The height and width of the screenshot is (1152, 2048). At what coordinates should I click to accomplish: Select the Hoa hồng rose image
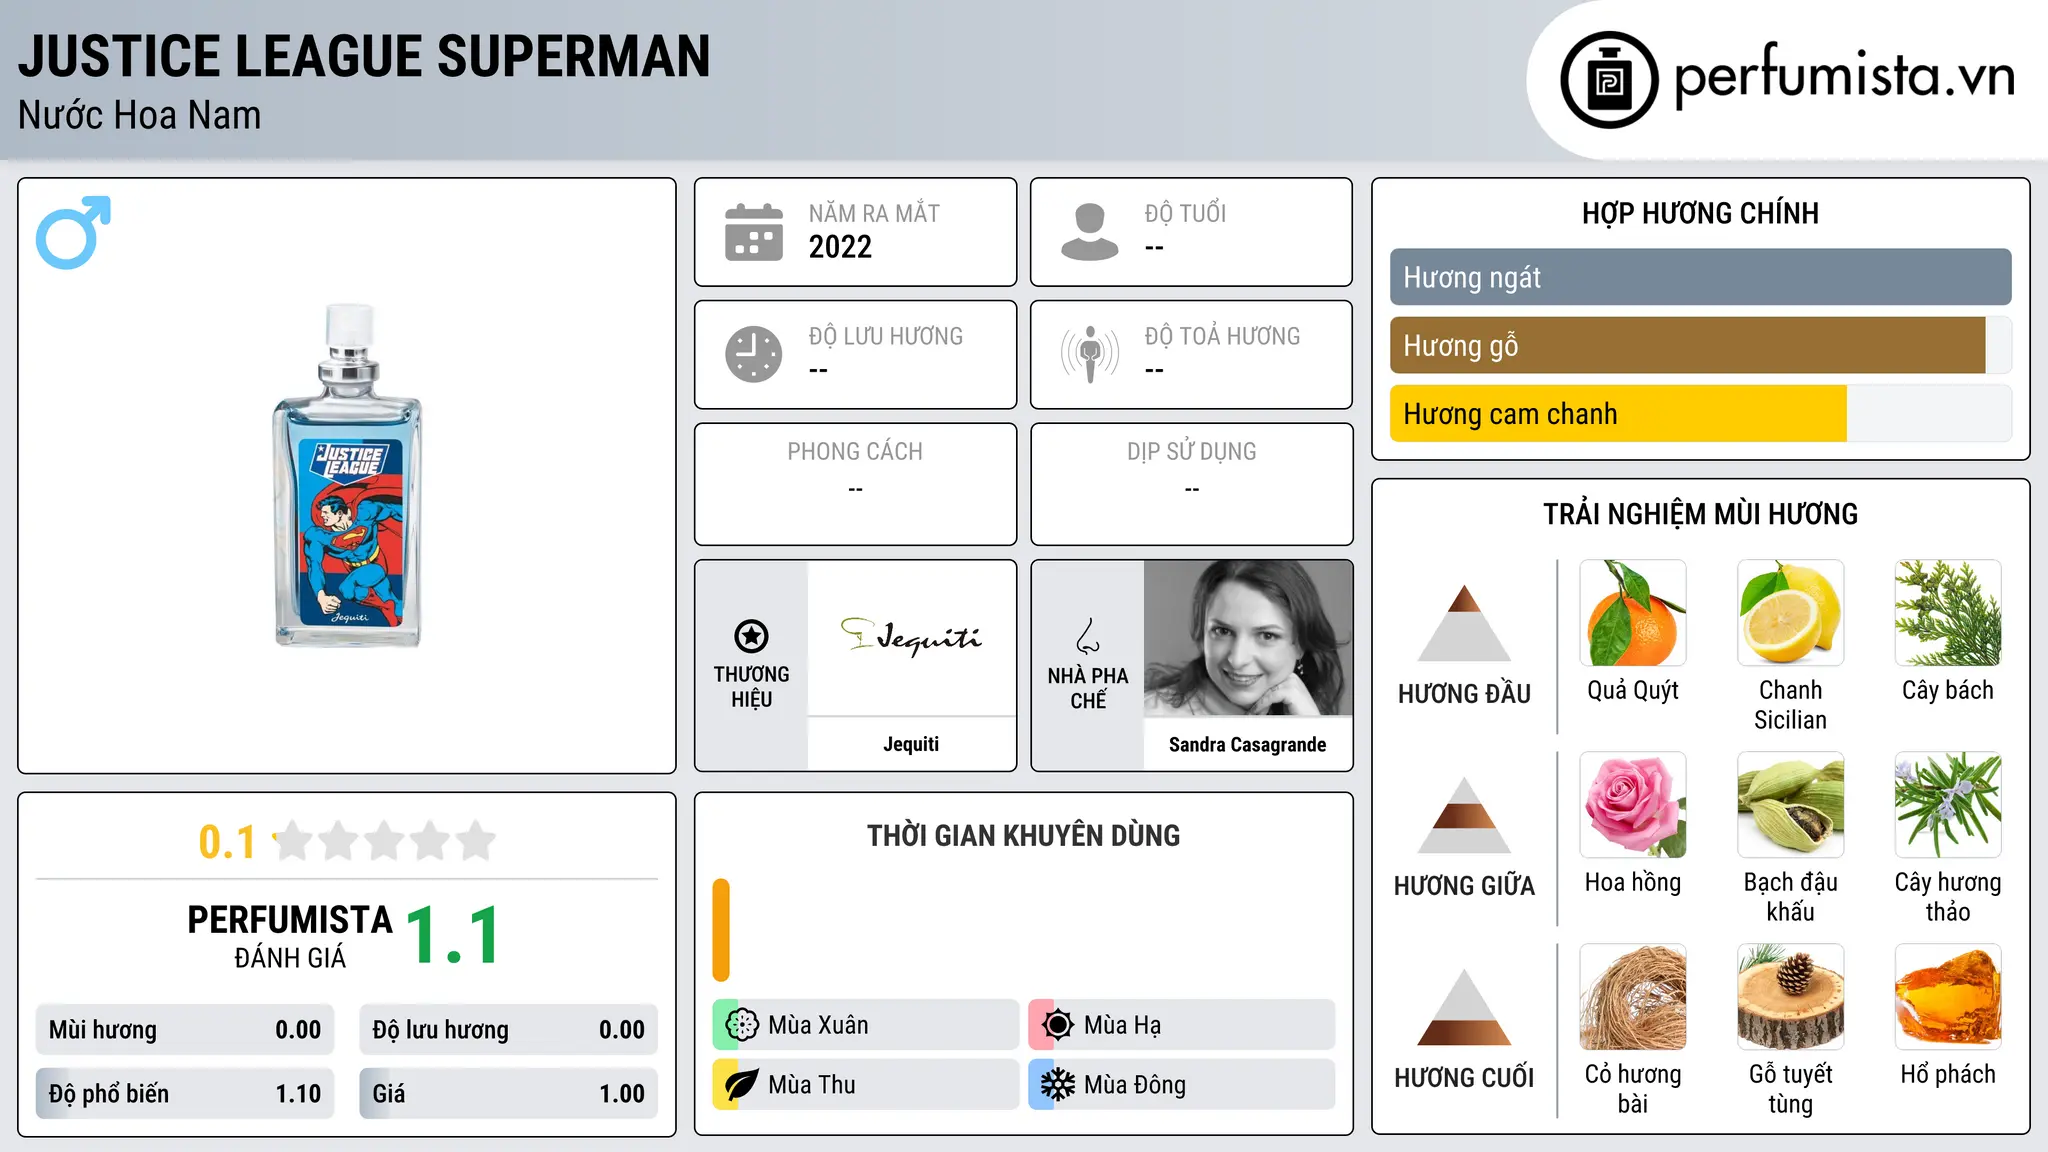pyautogui.click(x=1633, y=805)
